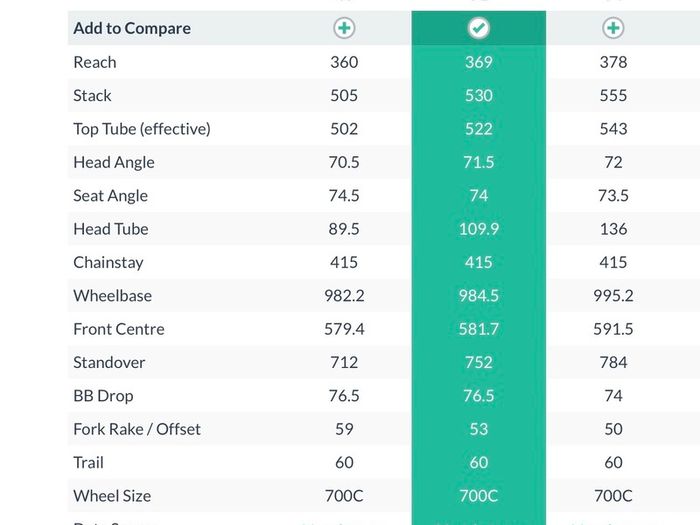This screenshot has height=525, width=700.
Task: Select the Fork Rake / Offset value 53
Action: tap(479, 429)
